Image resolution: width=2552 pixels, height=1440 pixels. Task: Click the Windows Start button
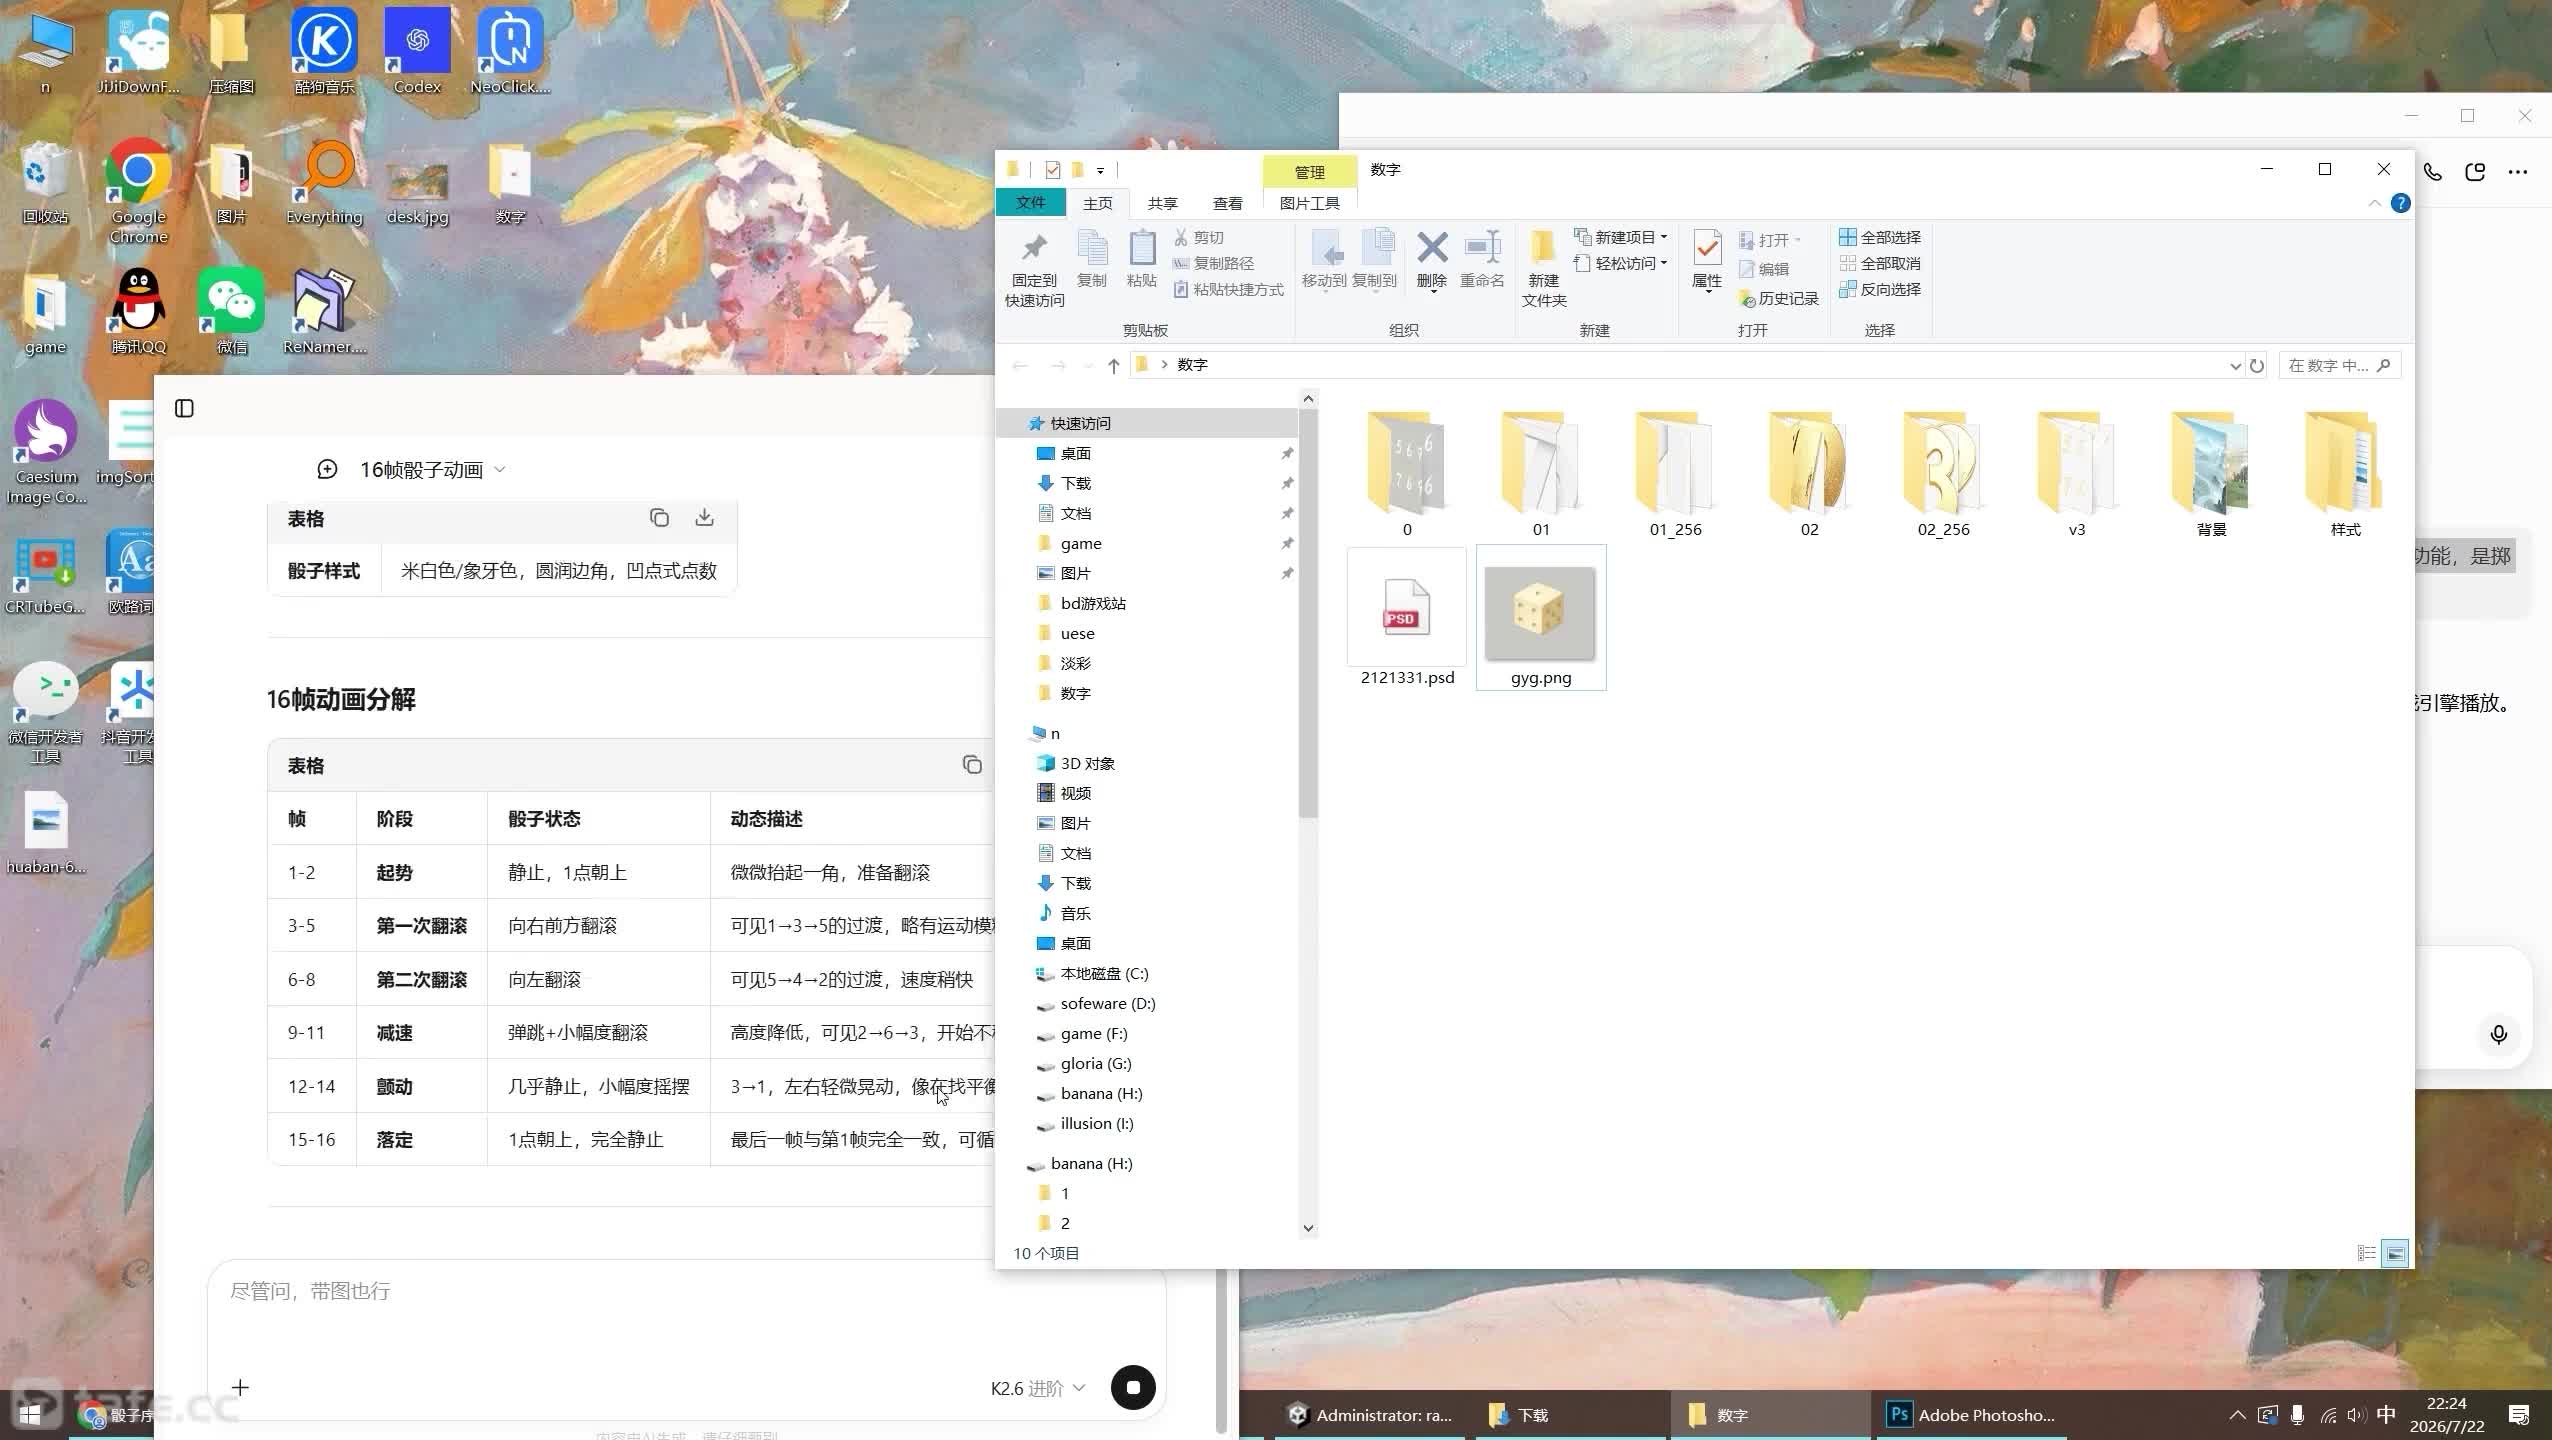pyautogui.click(x=30, y=1415)
